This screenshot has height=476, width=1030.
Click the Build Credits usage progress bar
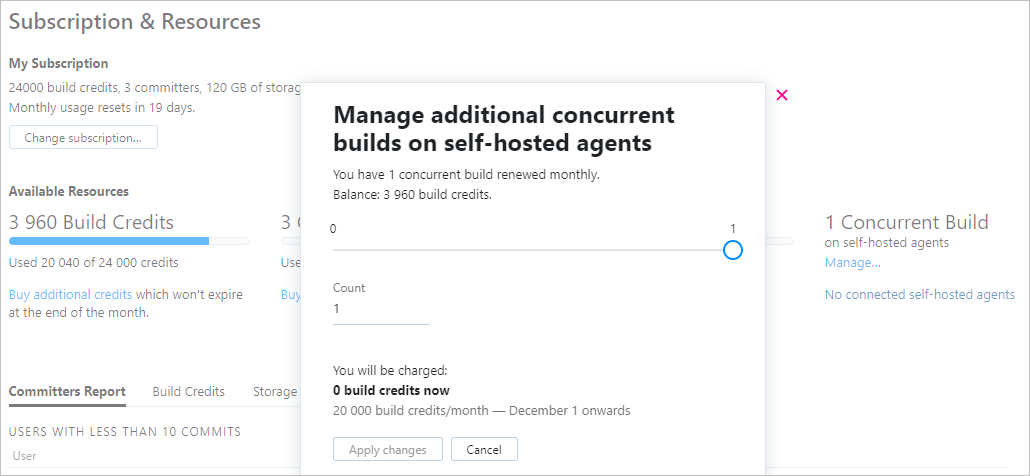point(128,241)
